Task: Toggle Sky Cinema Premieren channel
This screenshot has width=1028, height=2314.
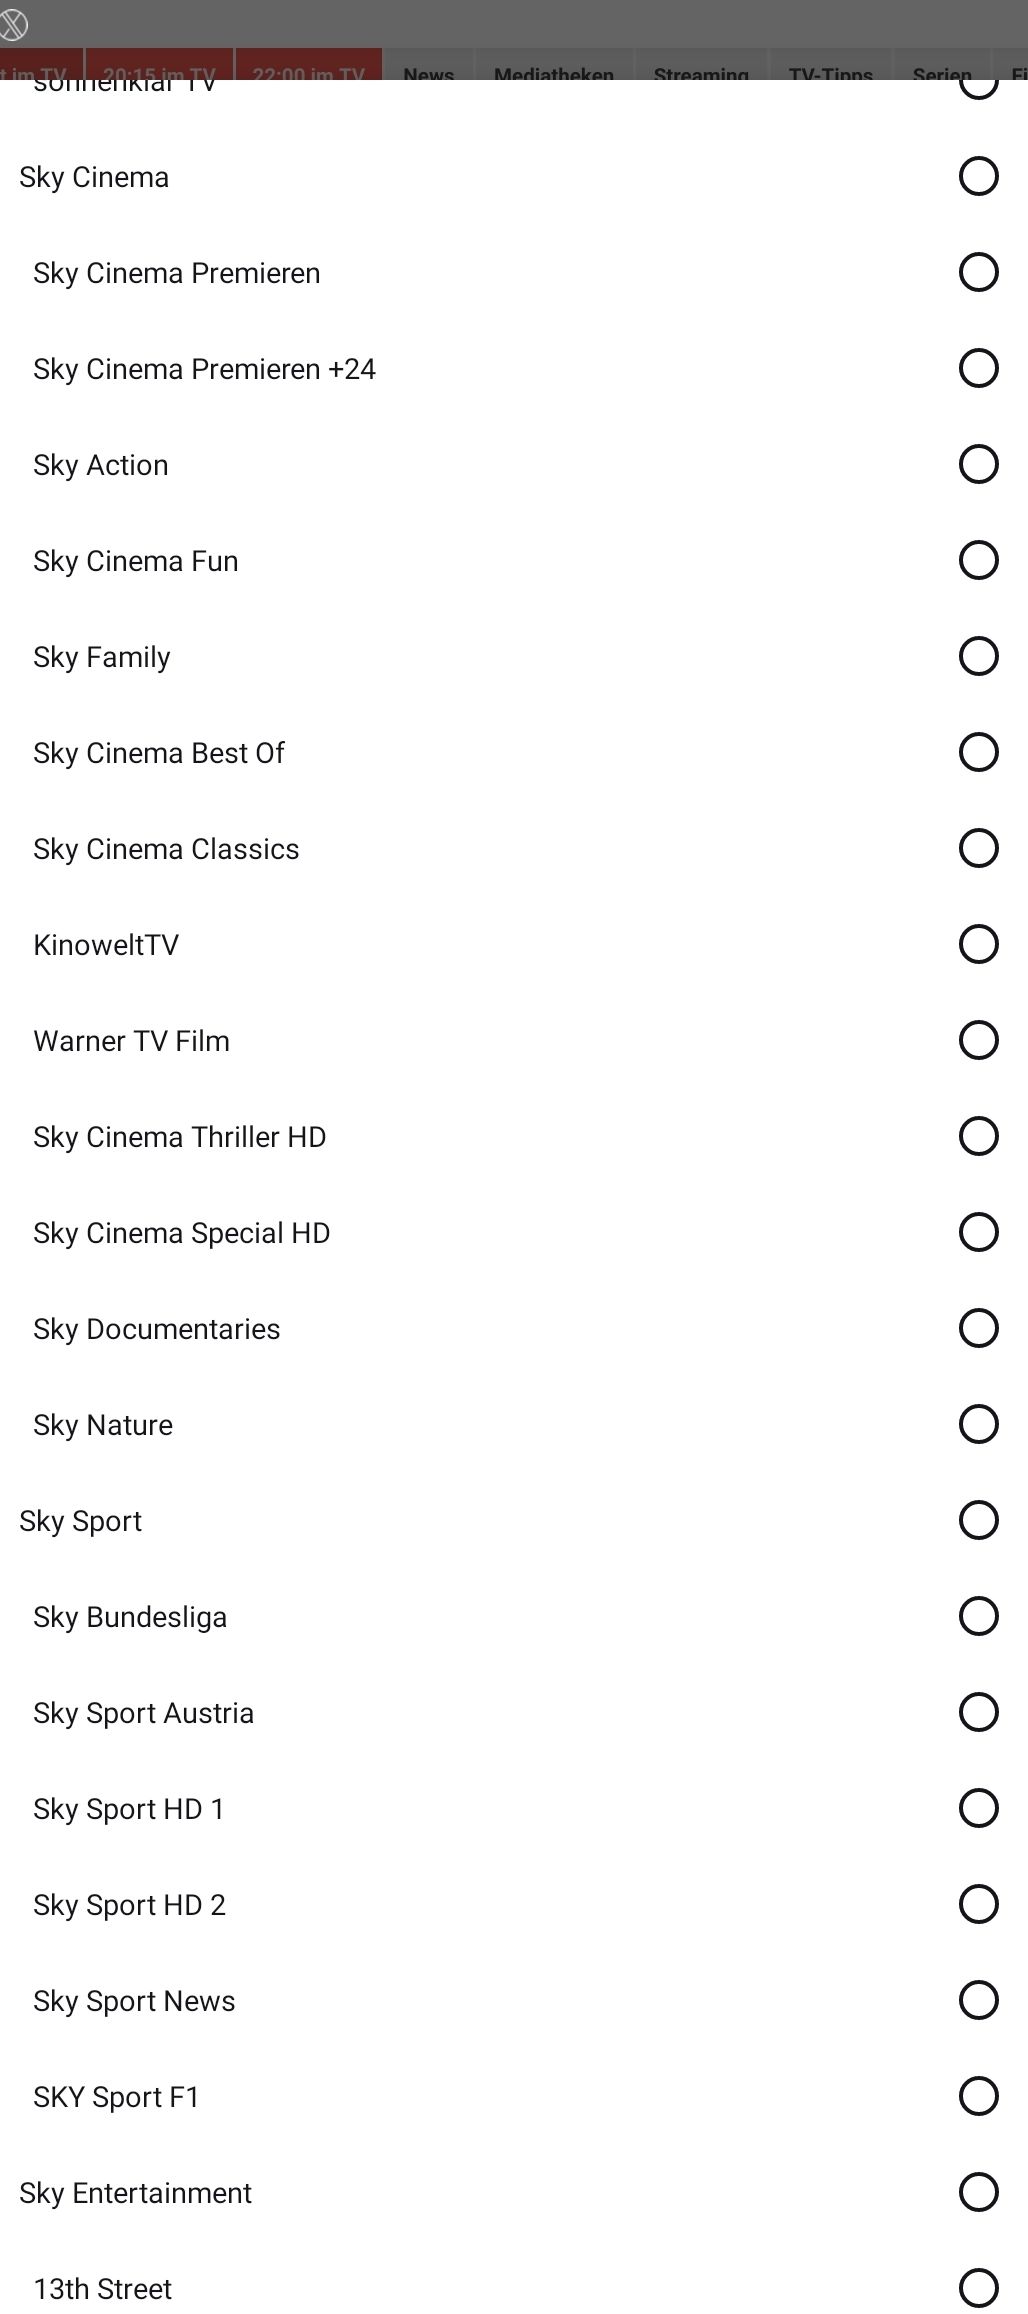Action: tap(978, 272)
